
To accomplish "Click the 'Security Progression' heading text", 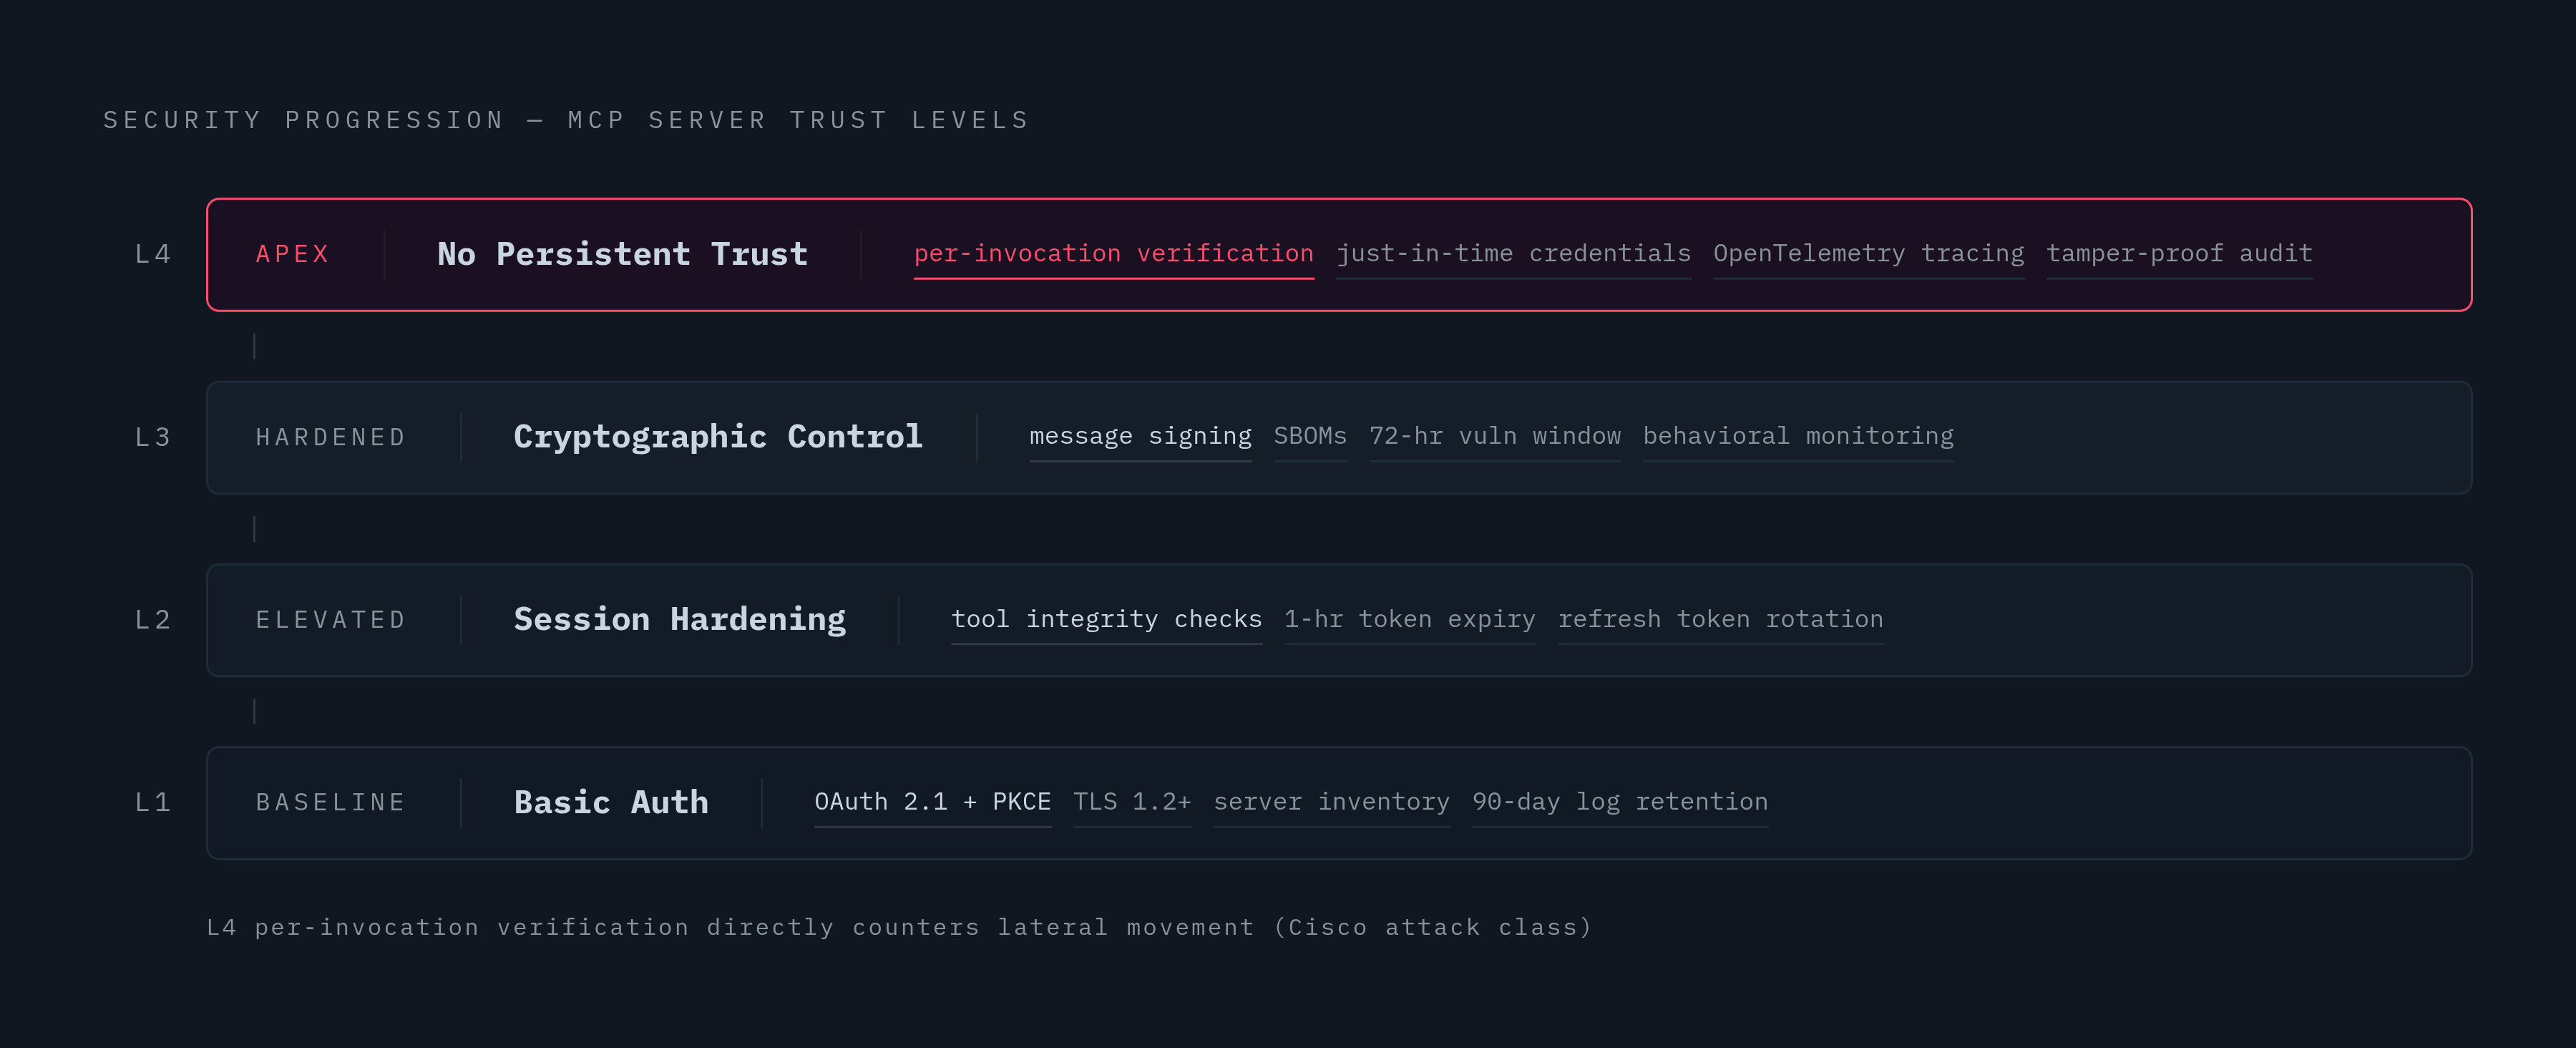I will pyautogui.click(x=566, y=120).
